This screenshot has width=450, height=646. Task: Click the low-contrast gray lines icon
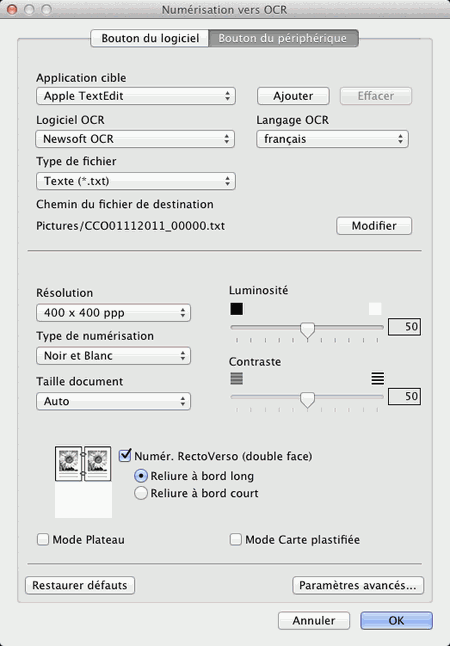point(237,378)
